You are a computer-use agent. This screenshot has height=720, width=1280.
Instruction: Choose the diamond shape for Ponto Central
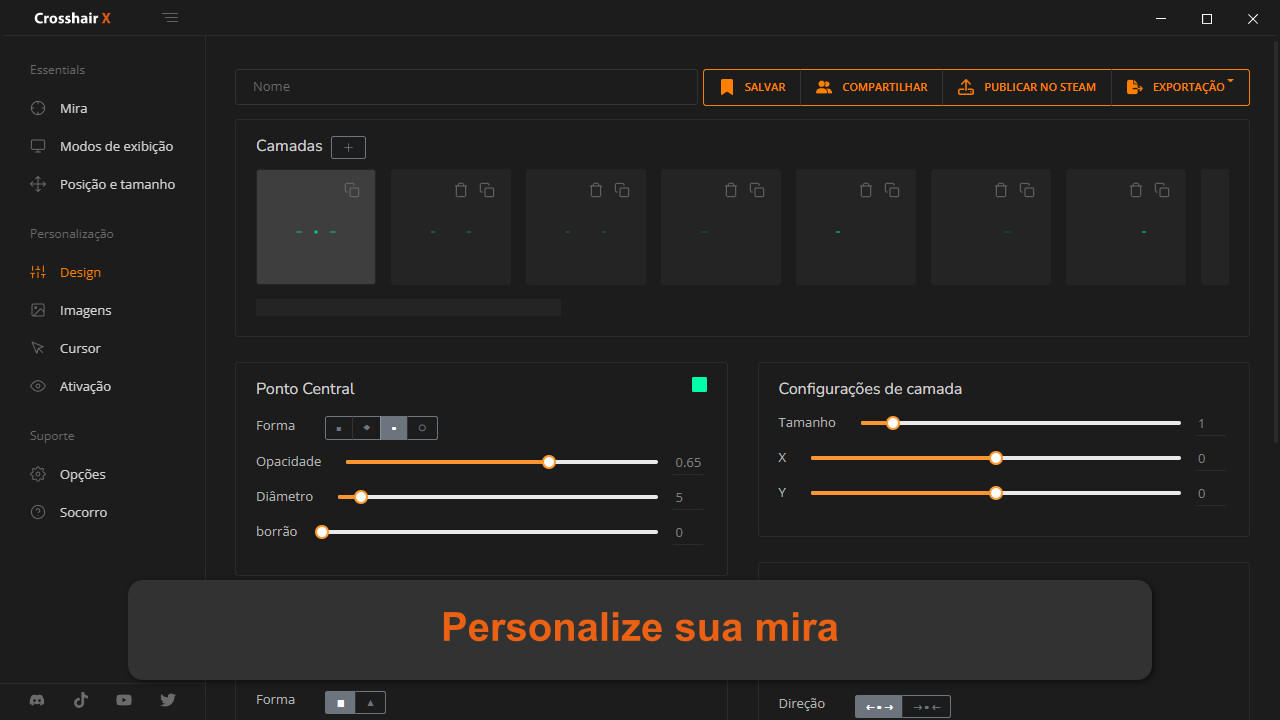click(x=366, y=428)
